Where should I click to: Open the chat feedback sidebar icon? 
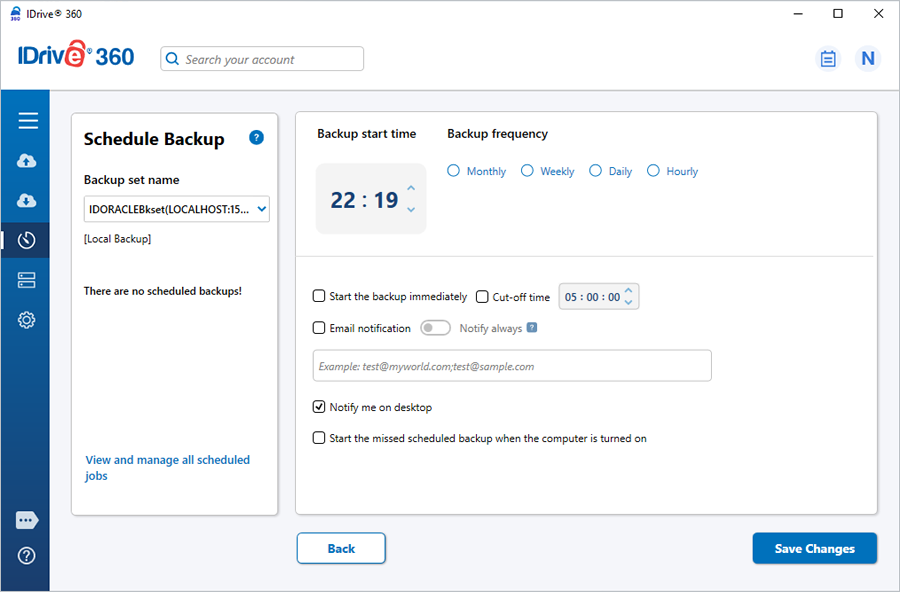point(27,520)
